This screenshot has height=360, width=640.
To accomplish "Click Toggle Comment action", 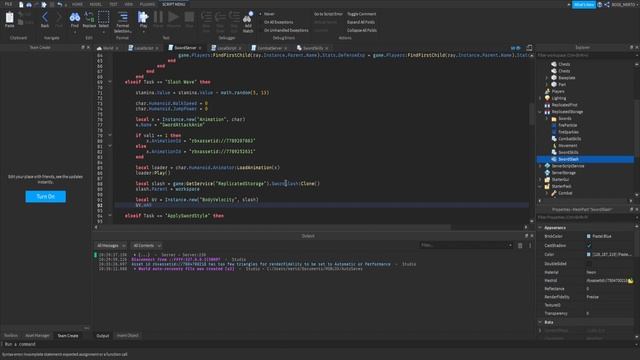I will (361, 14).
